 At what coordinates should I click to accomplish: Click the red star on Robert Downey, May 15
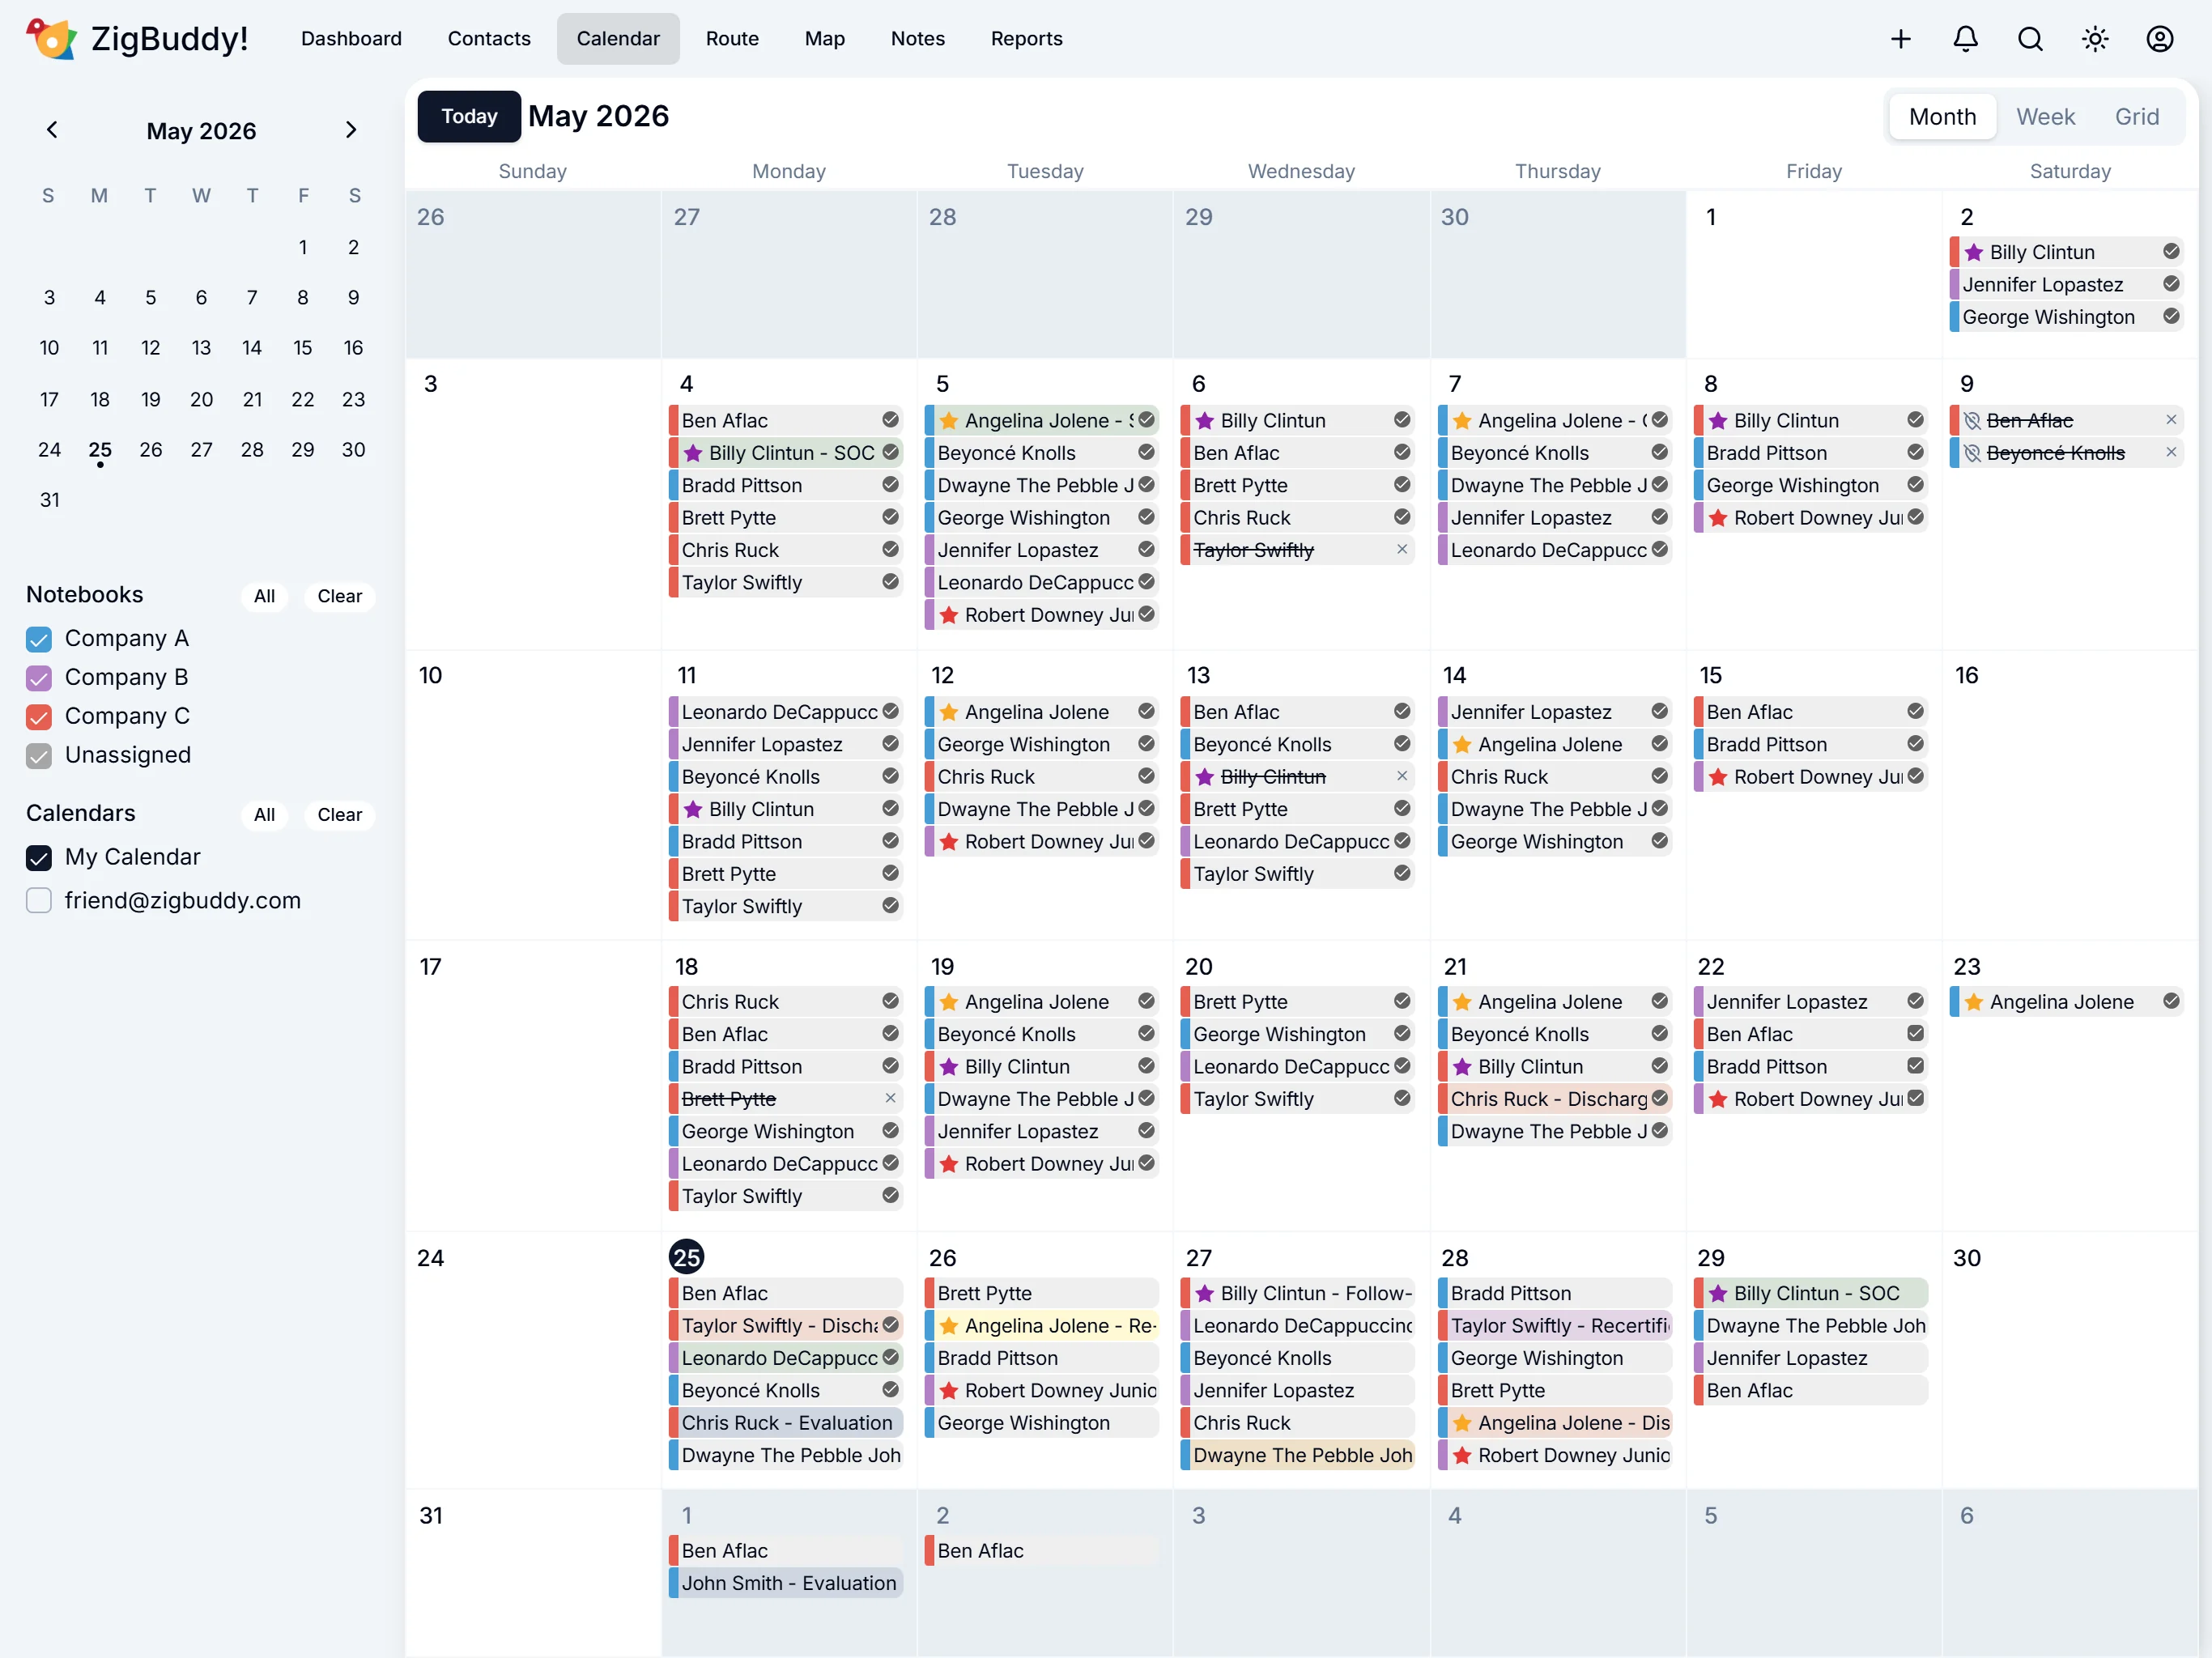click(x=1717, y=777)
